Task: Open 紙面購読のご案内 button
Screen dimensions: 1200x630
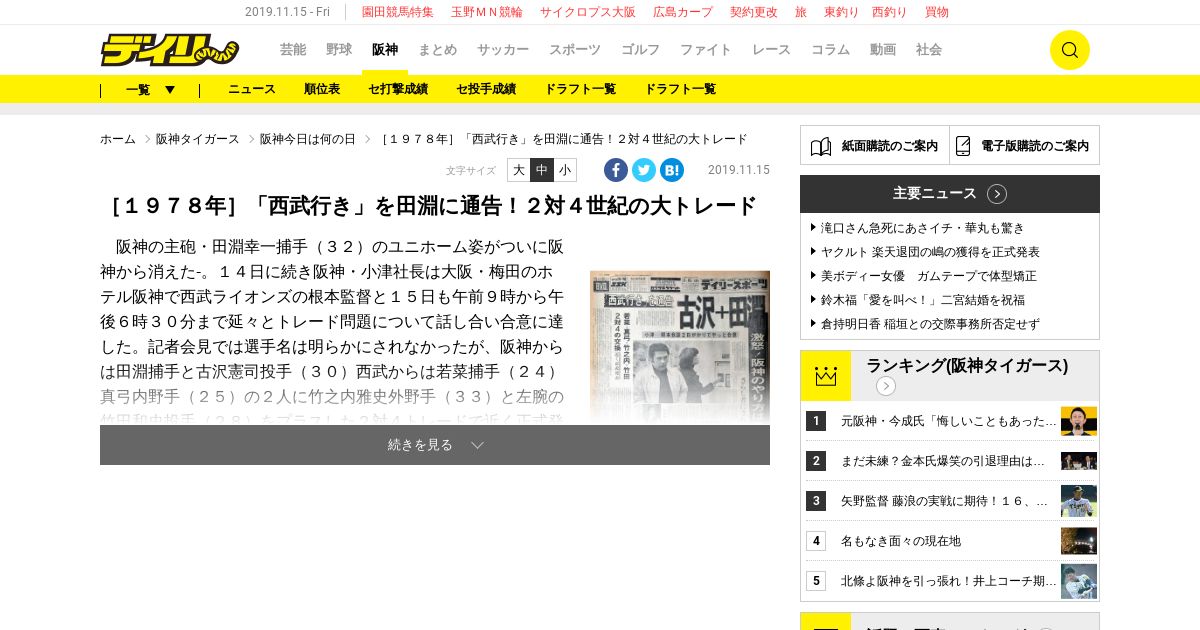Action: tap(875, 145)
